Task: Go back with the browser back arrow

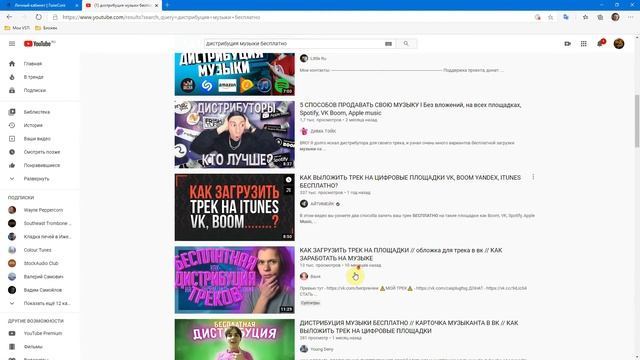Action: pos(9,17)
